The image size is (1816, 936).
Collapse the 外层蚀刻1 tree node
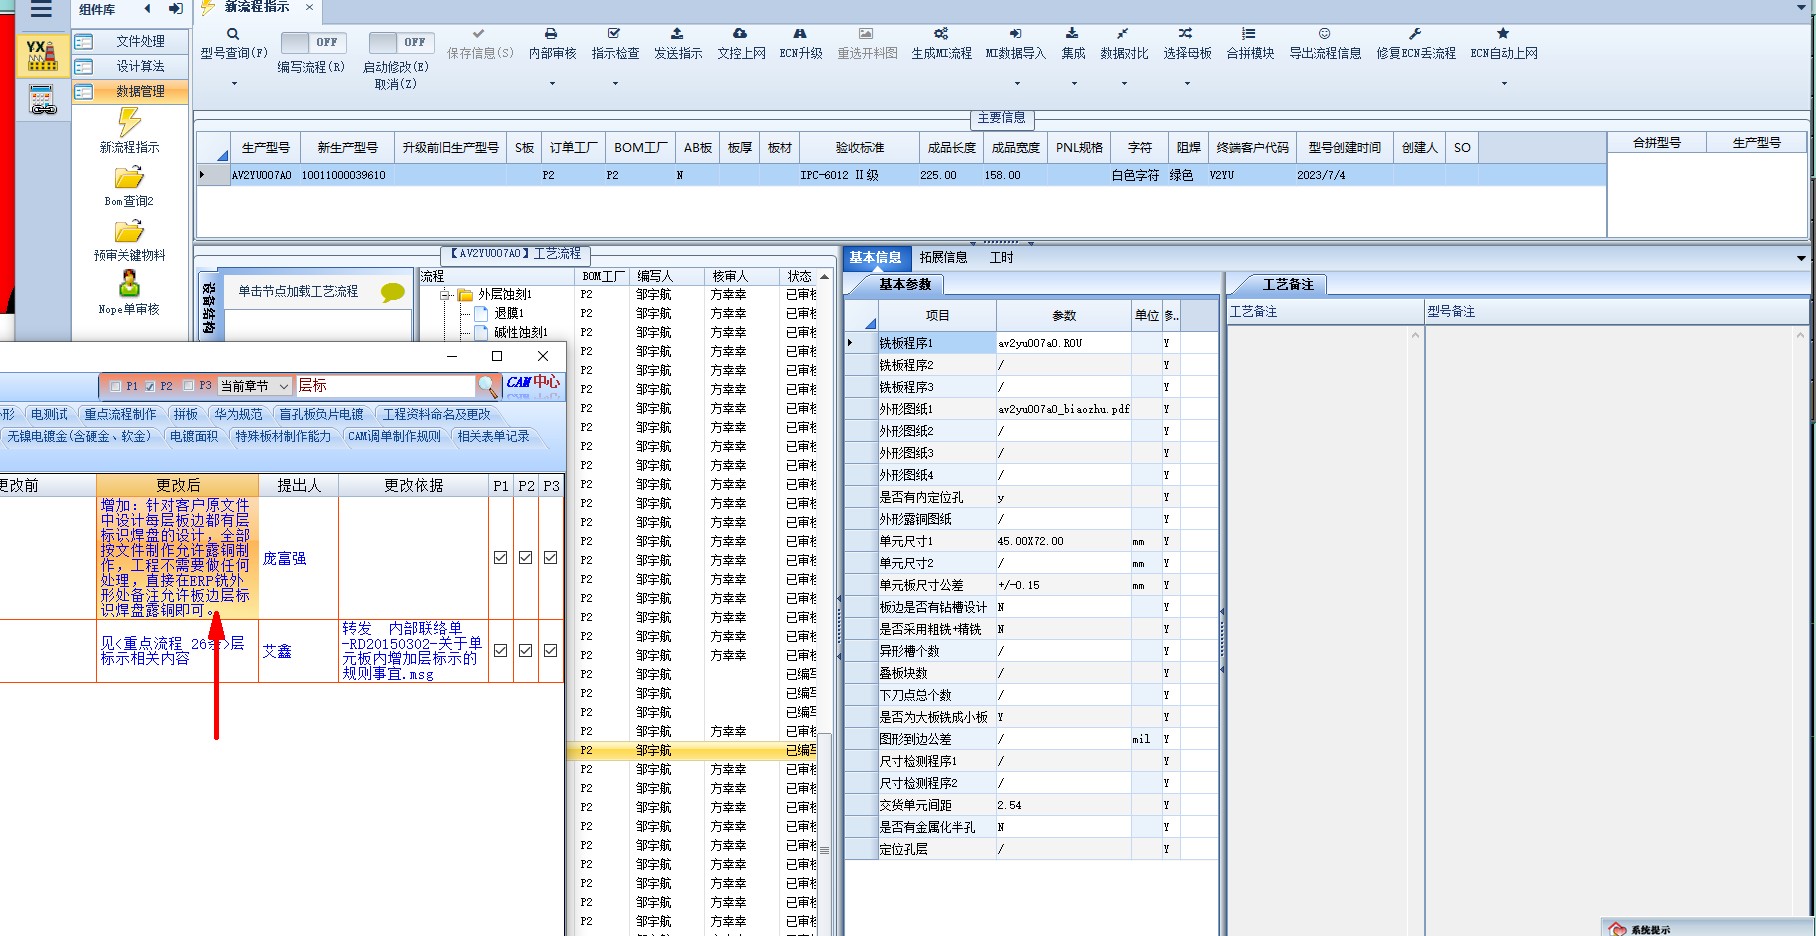[x=446, y=295]
